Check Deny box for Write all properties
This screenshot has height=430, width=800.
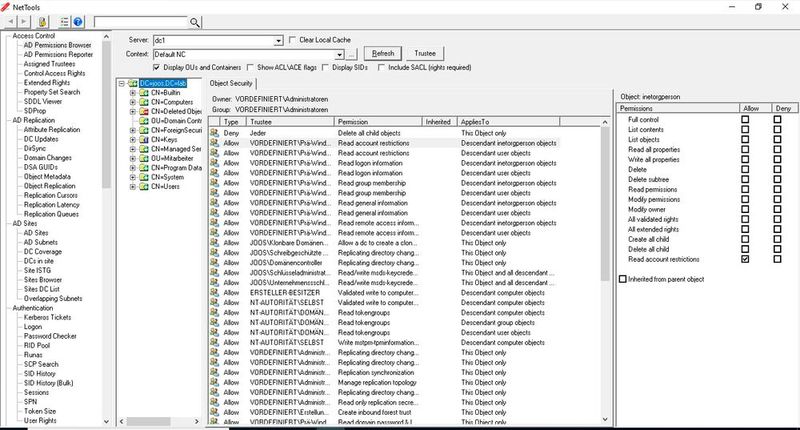coord(777,160)
